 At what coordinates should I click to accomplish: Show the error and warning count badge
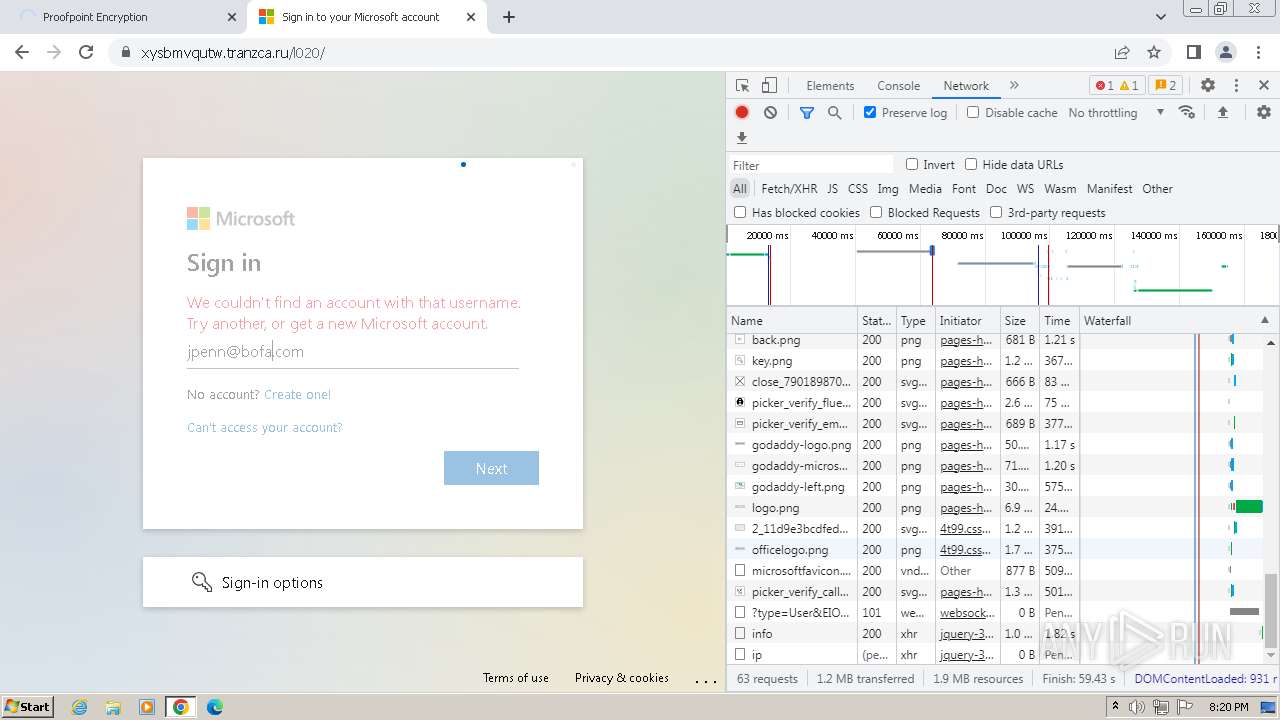(1116, 86)
